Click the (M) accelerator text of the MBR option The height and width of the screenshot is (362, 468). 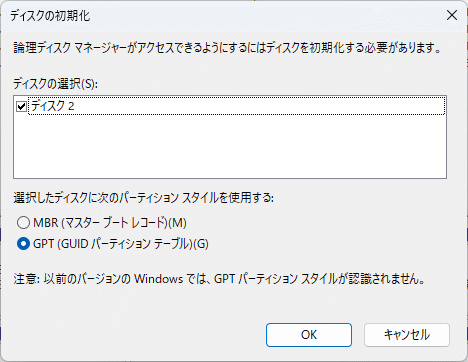(x=177, y=223)
